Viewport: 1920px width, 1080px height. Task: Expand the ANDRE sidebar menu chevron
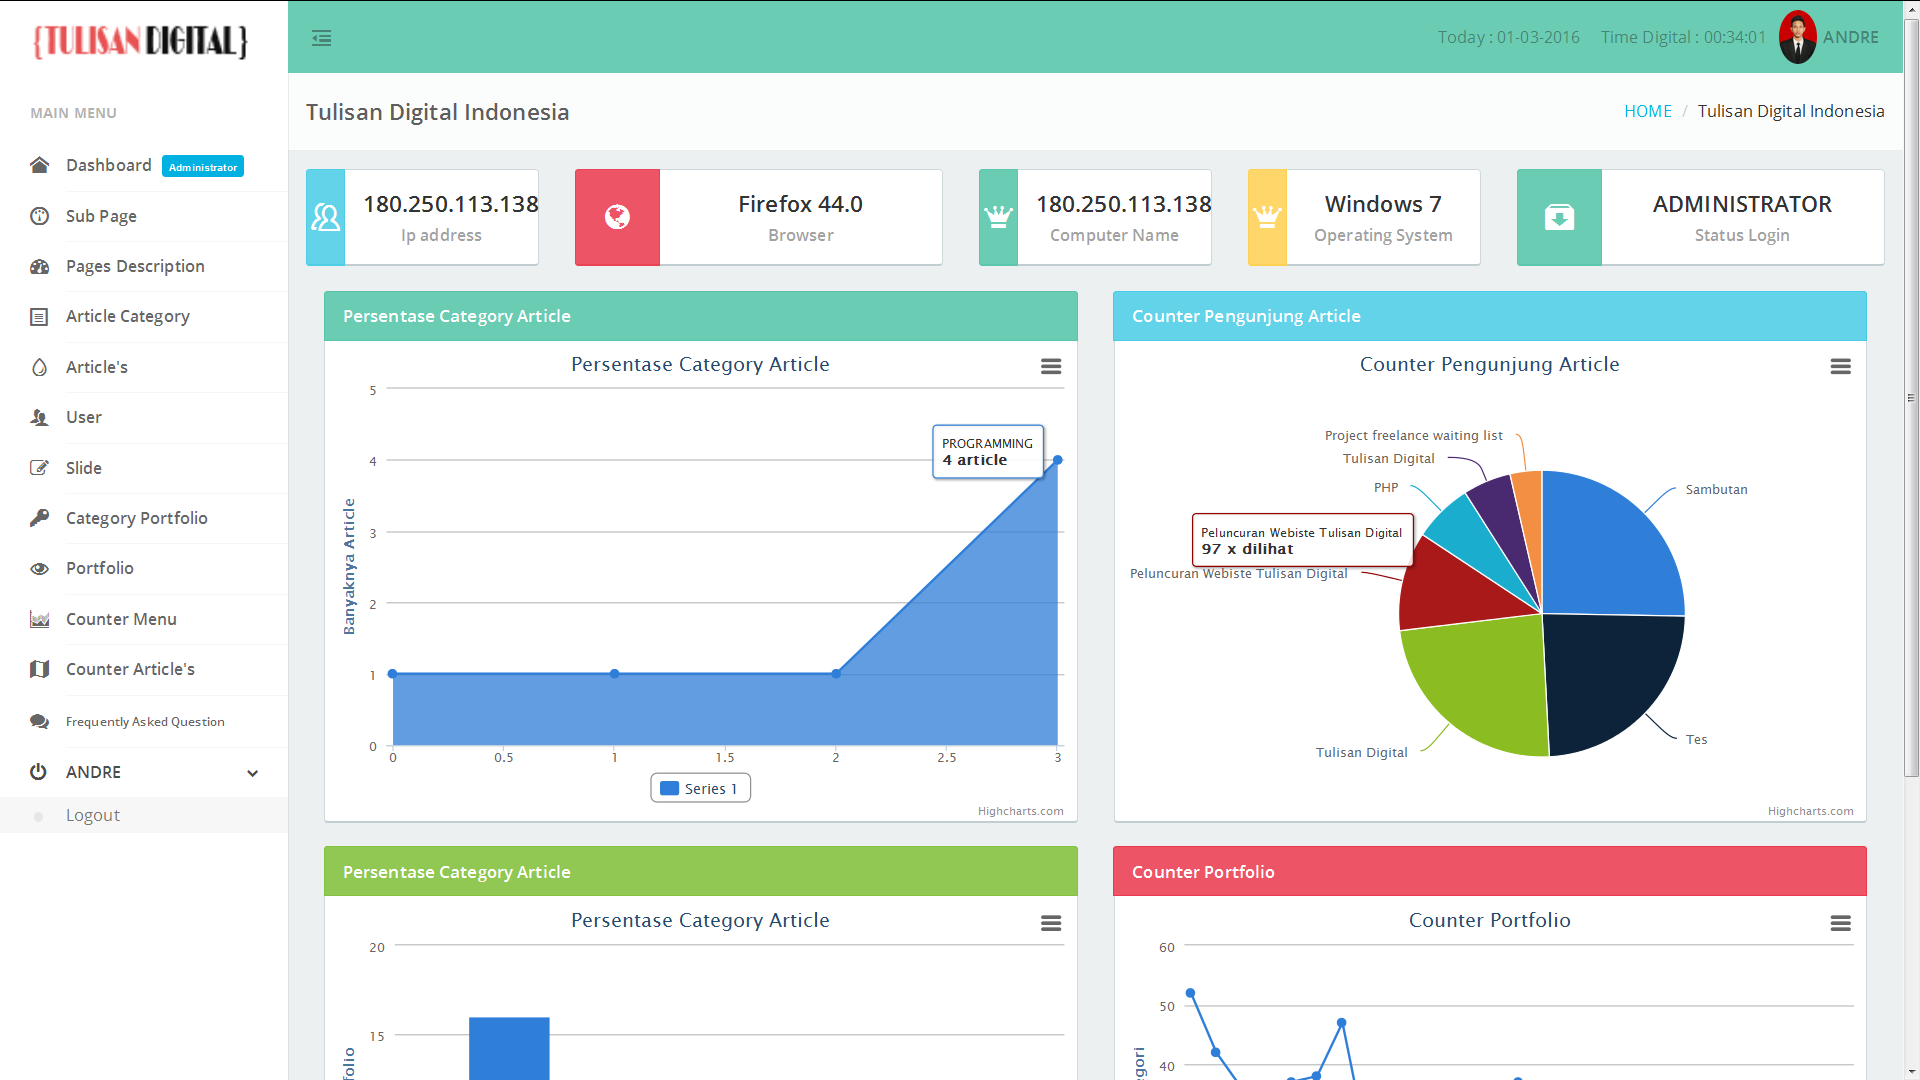(x=252, y=773)
